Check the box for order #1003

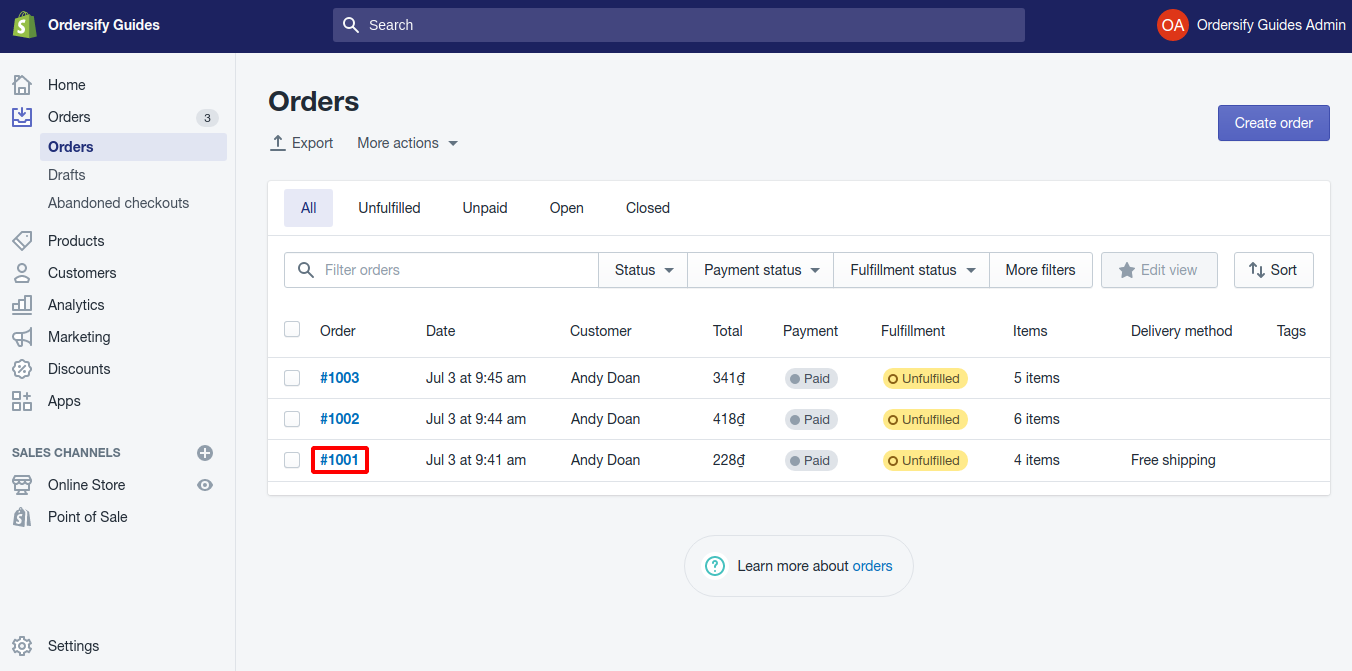(292, 378)
